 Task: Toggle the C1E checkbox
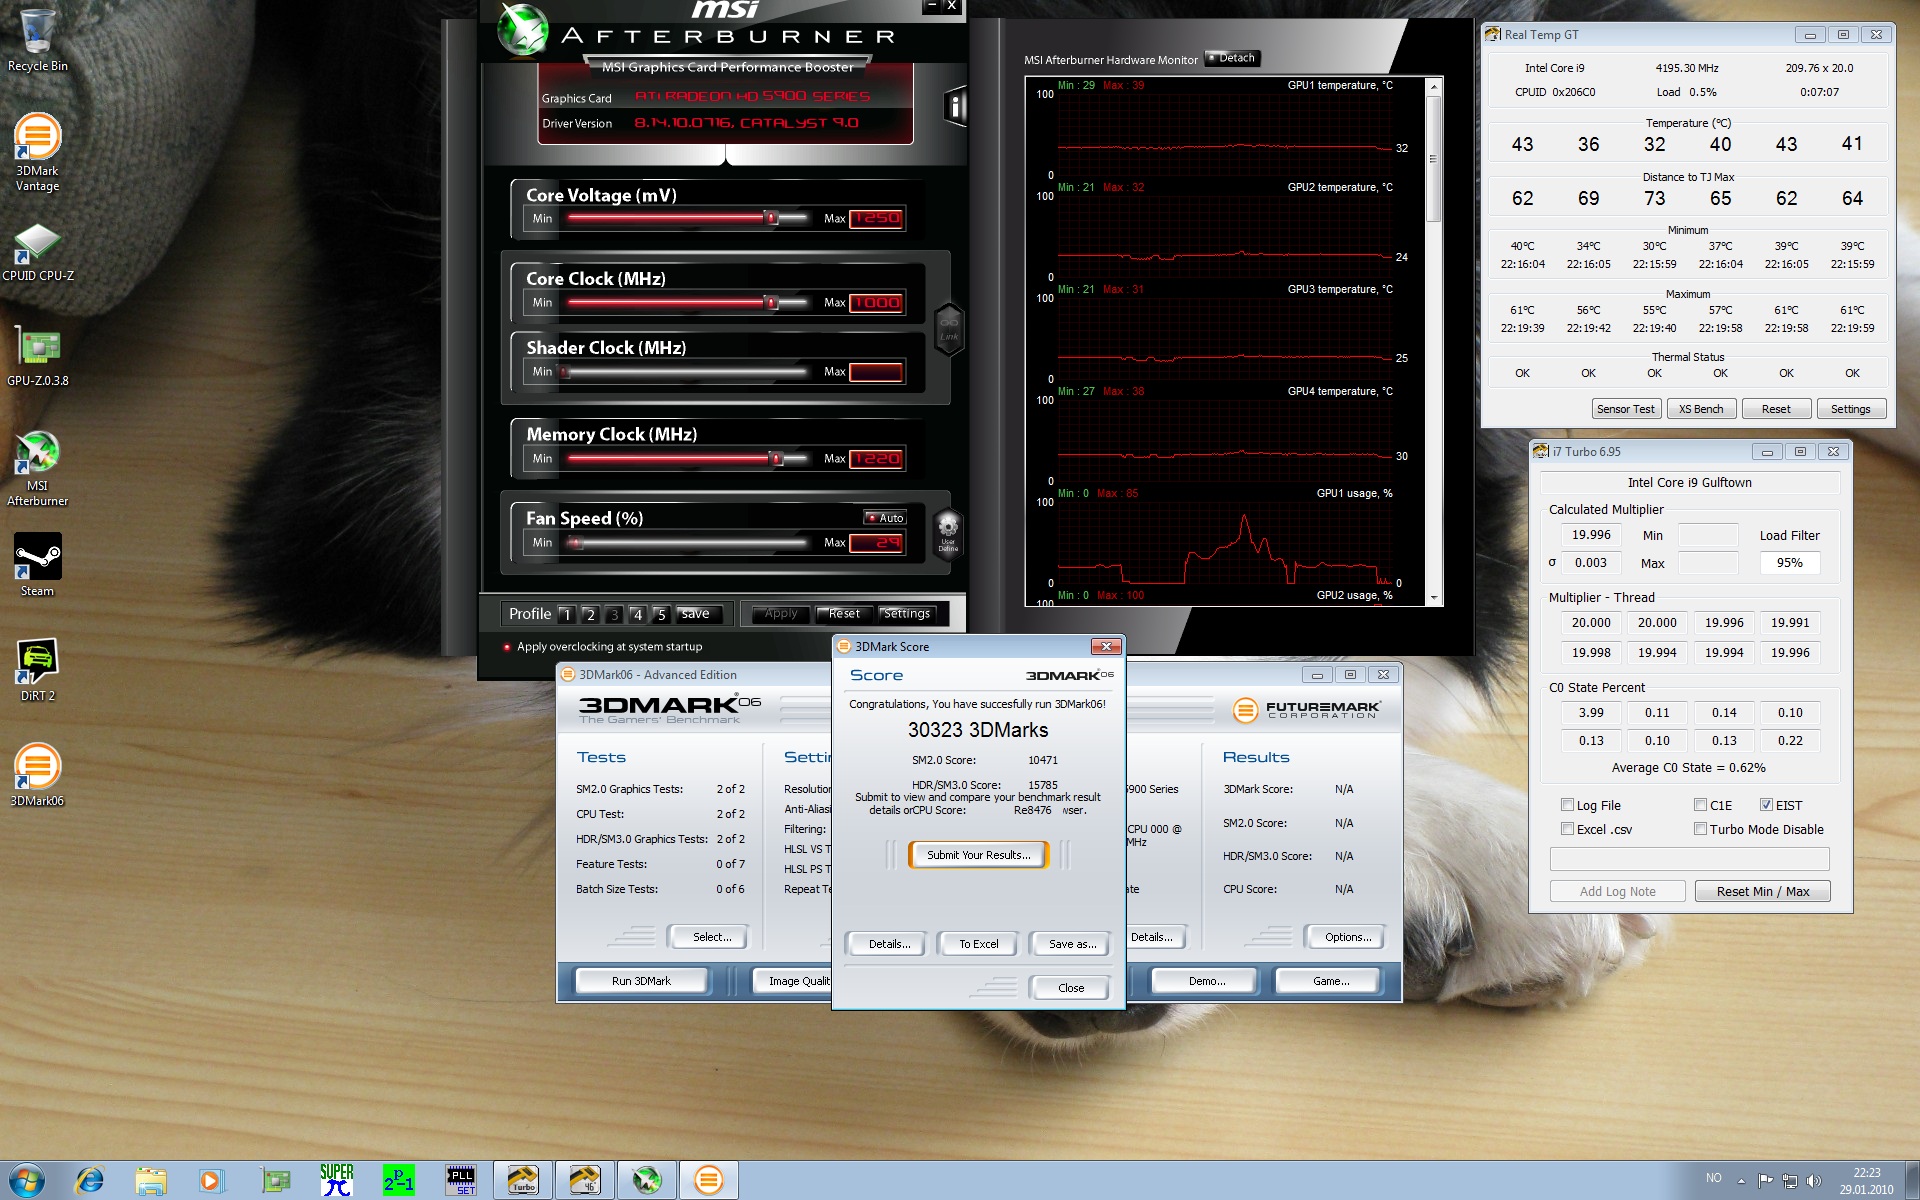[1700, 805]
